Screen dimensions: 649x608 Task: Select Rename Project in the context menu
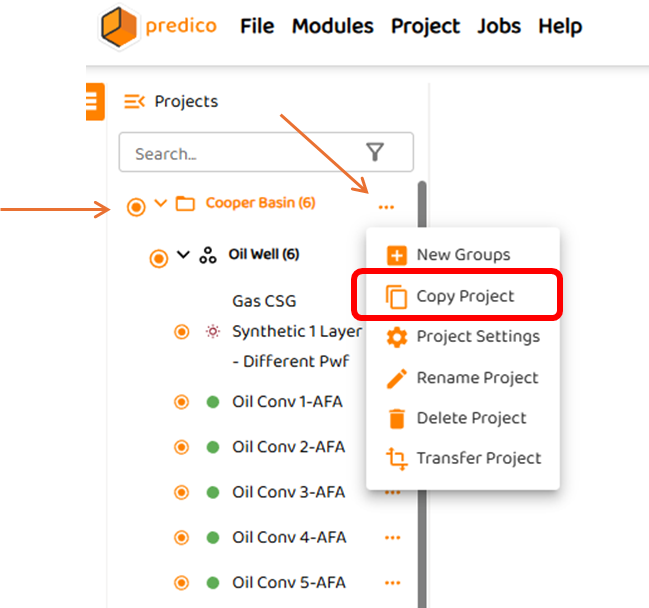click(477, 378)
